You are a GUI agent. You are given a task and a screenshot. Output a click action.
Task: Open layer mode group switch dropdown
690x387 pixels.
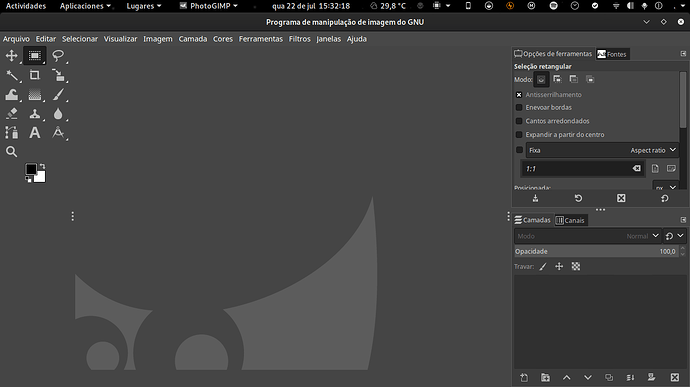(x=675, y=236)
